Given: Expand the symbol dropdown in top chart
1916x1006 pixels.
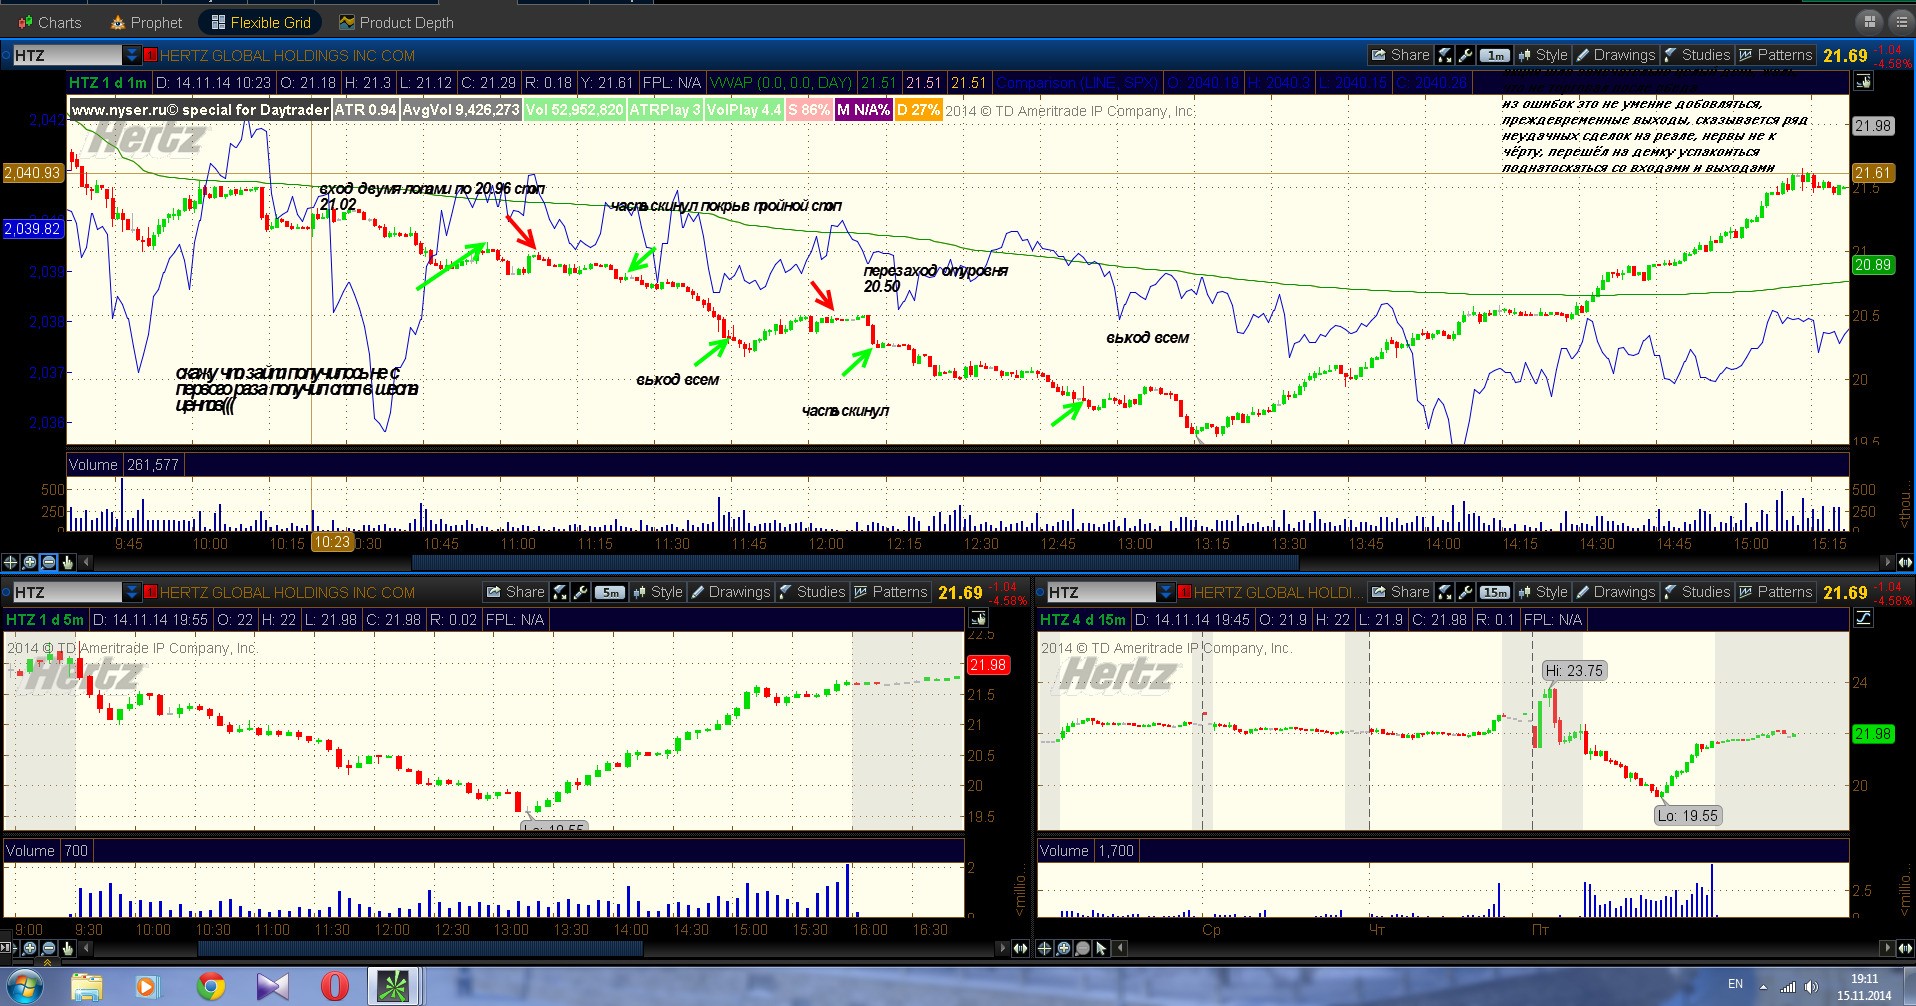Looking at the screenshot, I should point(131,55).
